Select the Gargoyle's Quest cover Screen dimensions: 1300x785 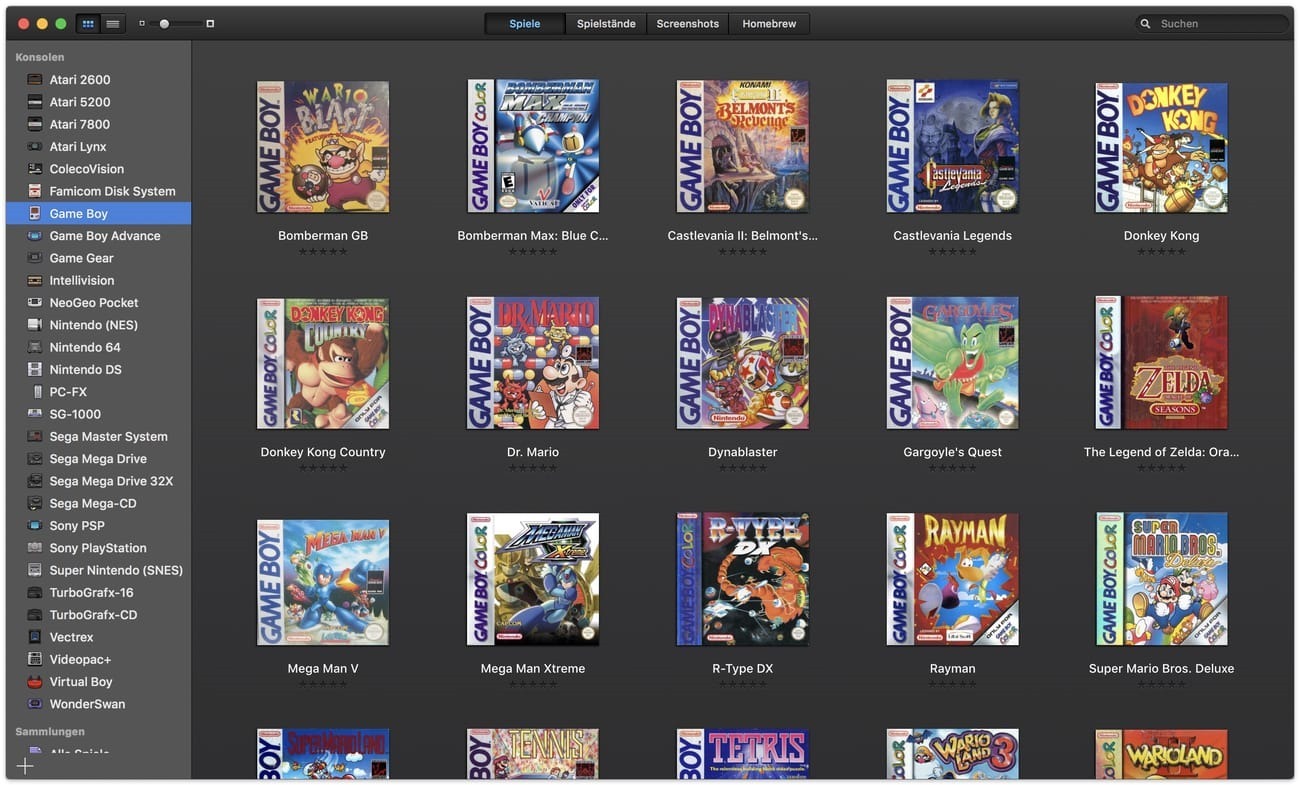pyautogui.click(x=953, y=363)
